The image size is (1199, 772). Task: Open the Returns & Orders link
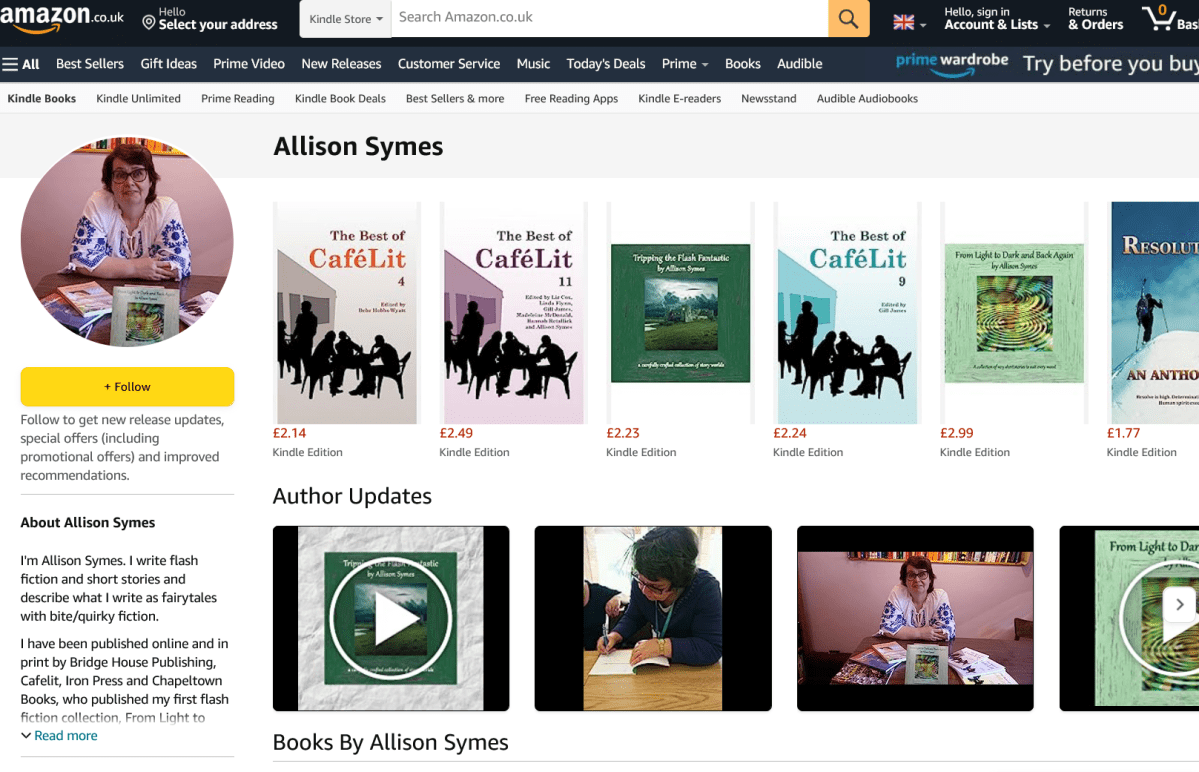tap(1095, 19)
